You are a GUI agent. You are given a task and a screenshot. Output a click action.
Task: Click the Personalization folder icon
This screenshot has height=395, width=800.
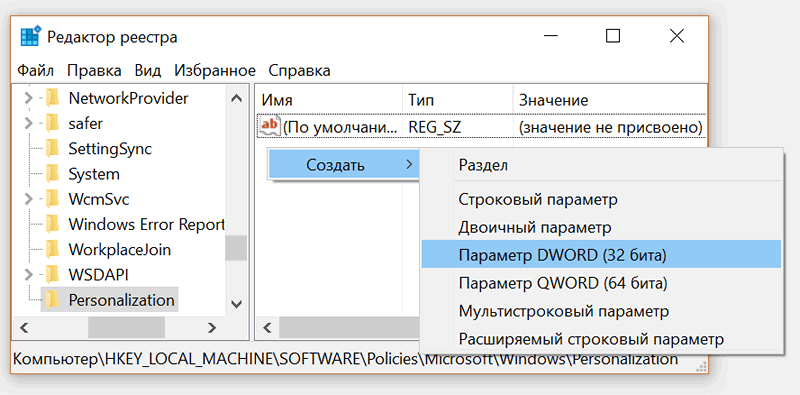coord(52,300)
